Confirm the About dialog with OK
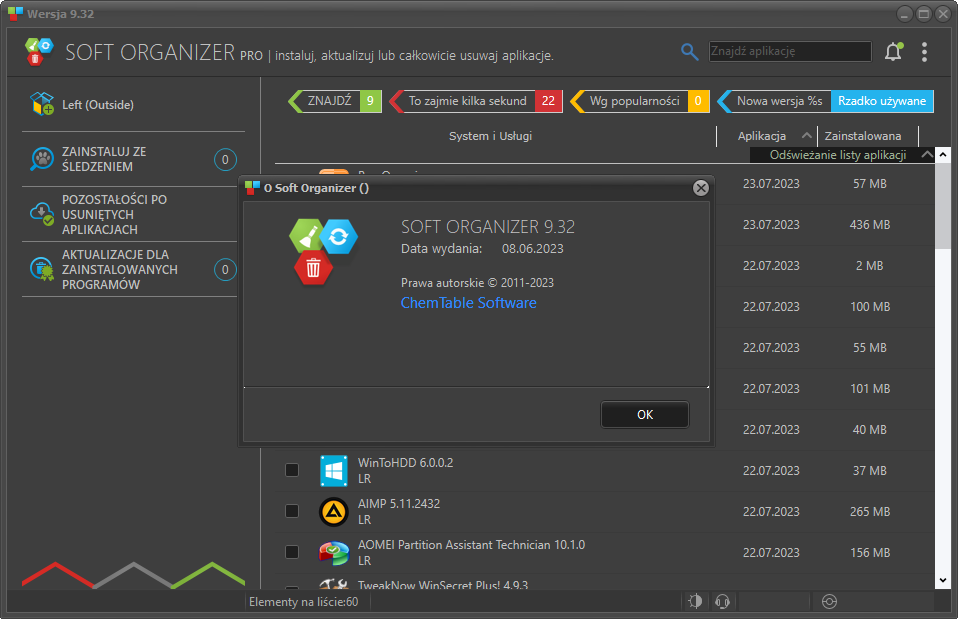The height and width of the screenshot is (619, 958). (645, 414)
